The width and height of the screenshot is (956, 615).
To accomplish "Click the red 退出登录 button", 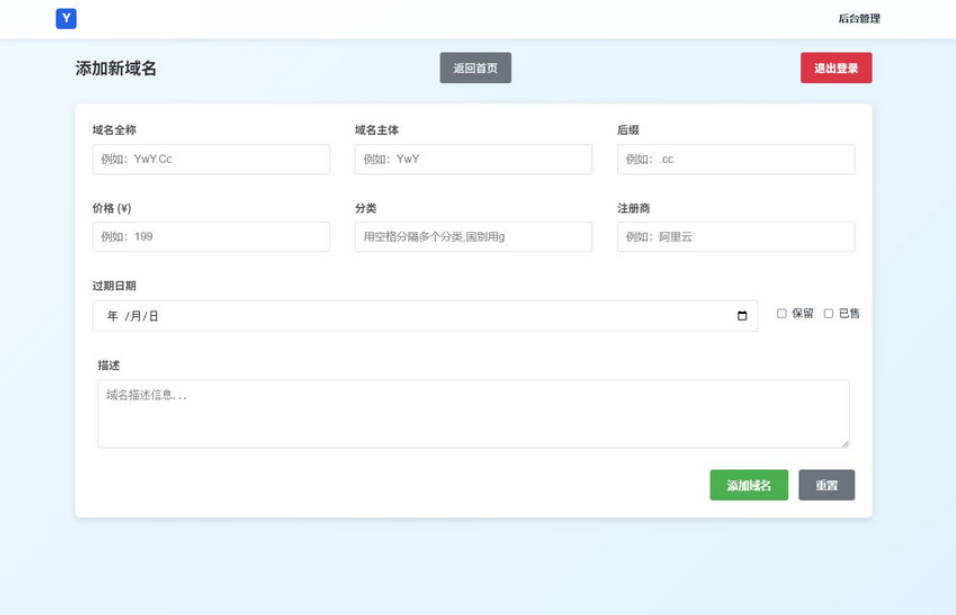I will [837, 68].
